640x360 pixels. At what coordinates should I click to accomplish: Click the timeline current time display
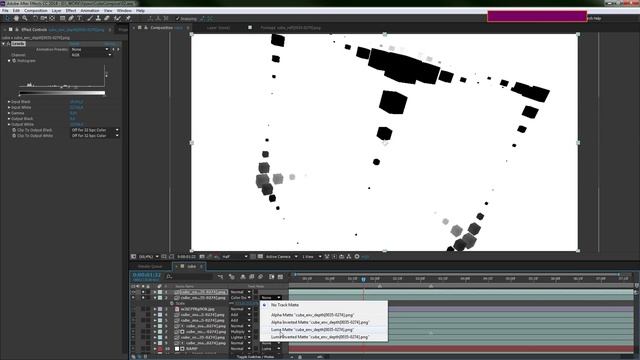point(147,275)
